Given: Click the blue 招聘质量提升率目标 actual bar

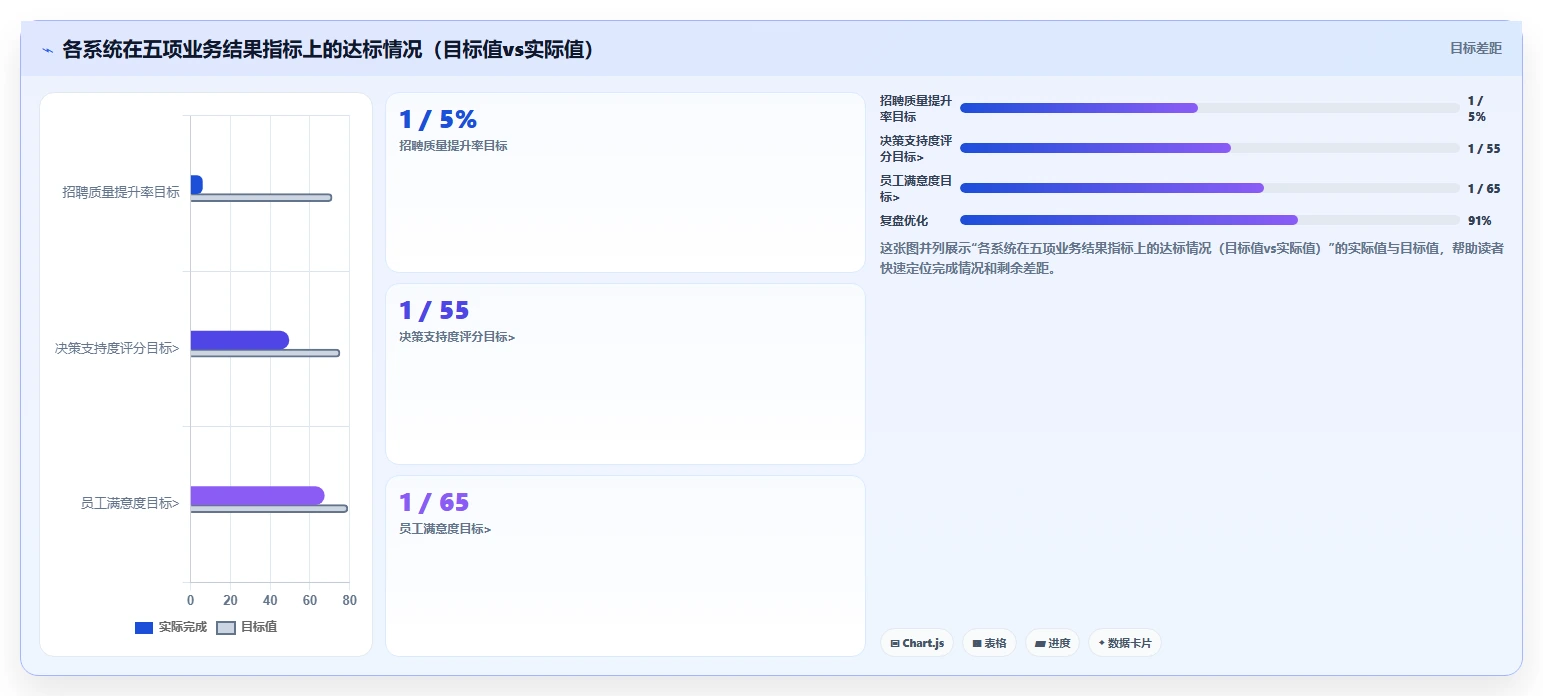Looking at the screenshot, I should (196, 185).
